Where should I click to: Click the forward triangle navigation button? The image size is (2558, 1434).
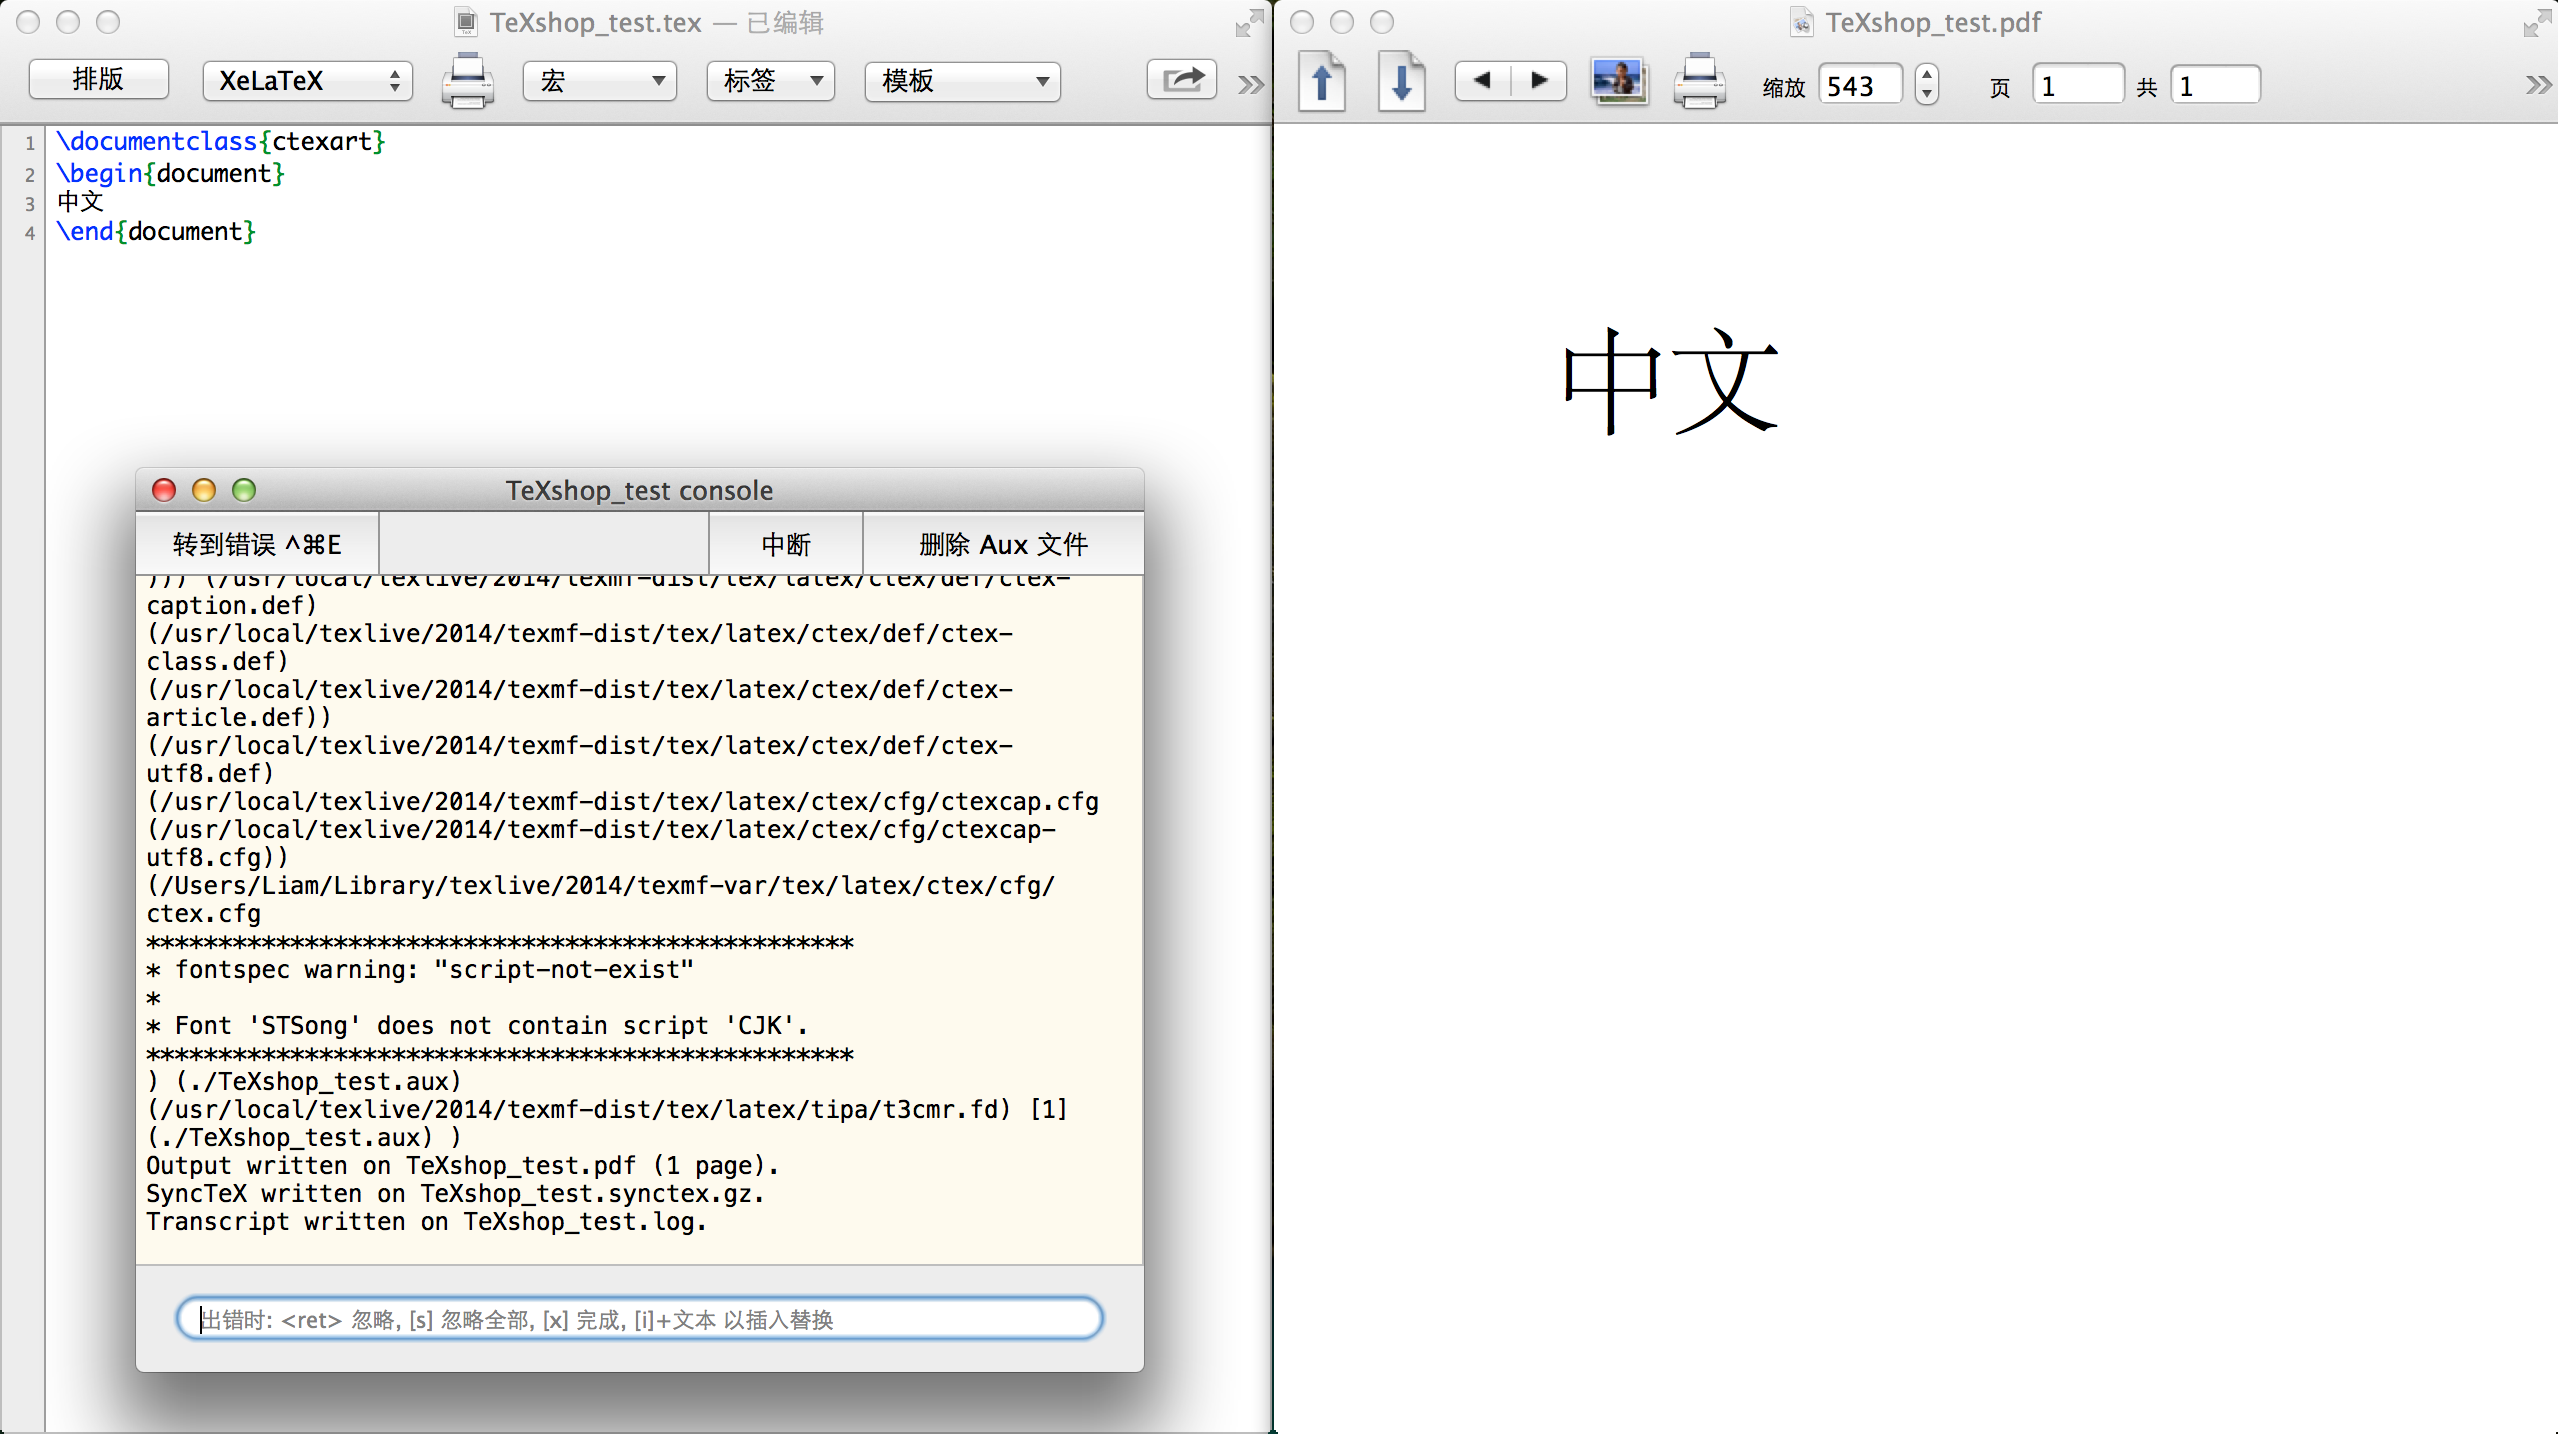1539,81
